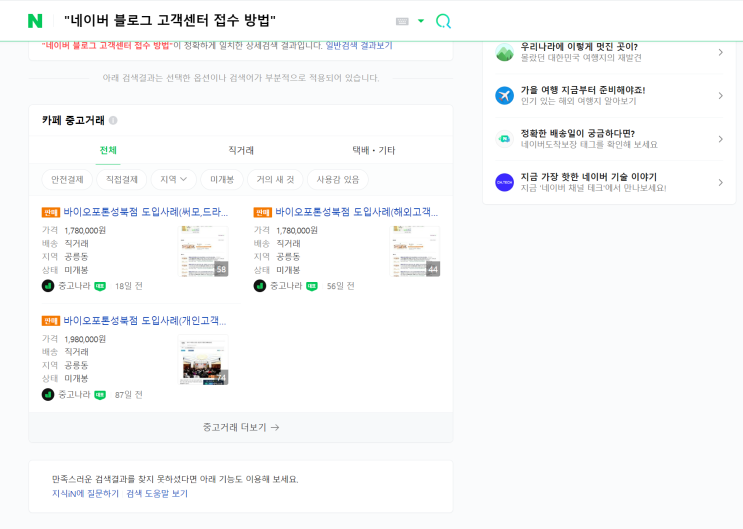743x529 pixels.
Task: Click price 1,980,000원
Action: (x=85, y=339)
